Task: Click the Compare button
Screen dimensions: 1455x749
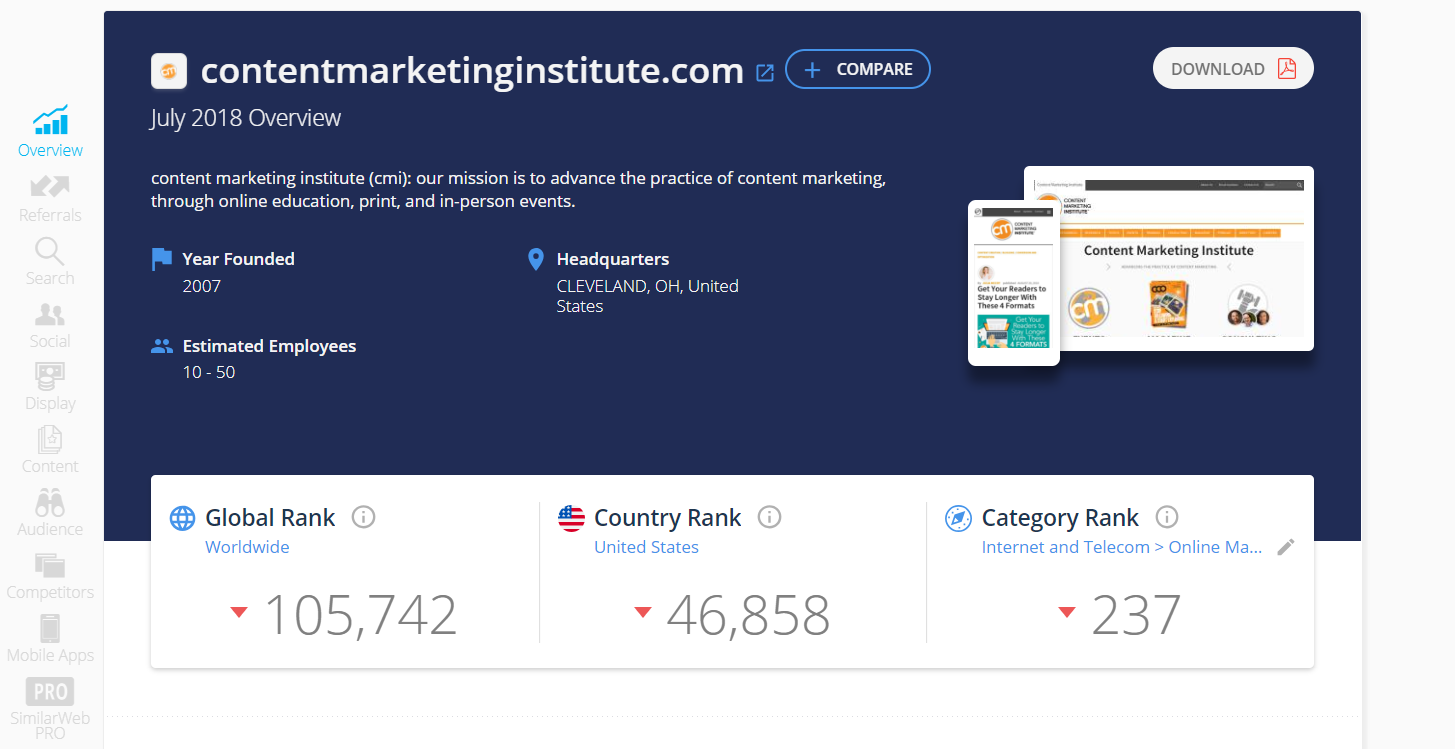Action: (858, 69)
